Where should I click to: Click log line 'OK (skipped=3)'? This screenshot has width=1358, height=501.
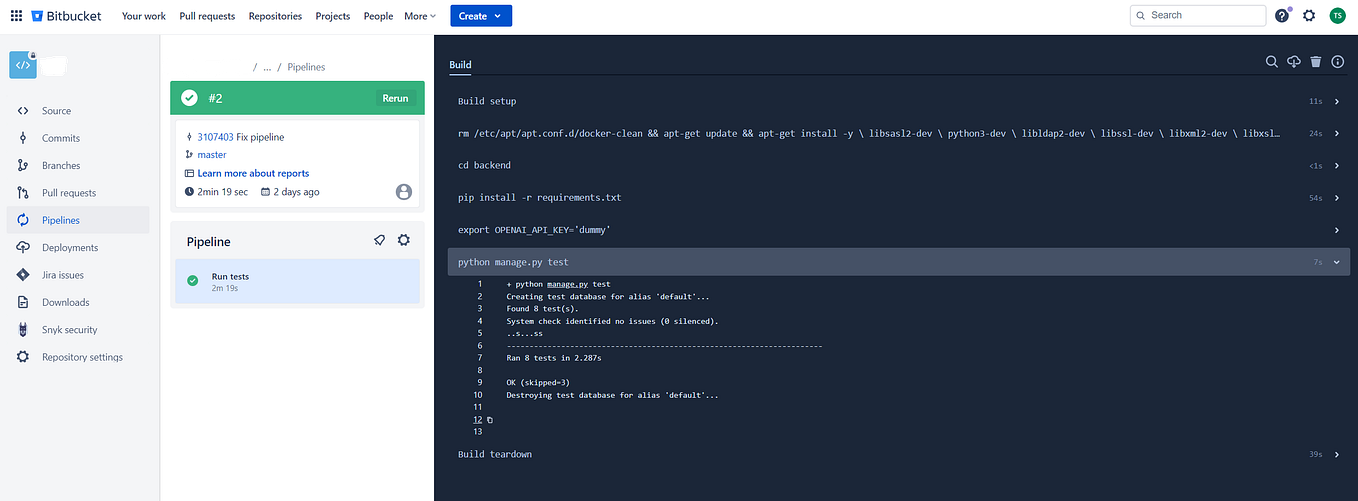pyautogui.click(x=538, y=382)
